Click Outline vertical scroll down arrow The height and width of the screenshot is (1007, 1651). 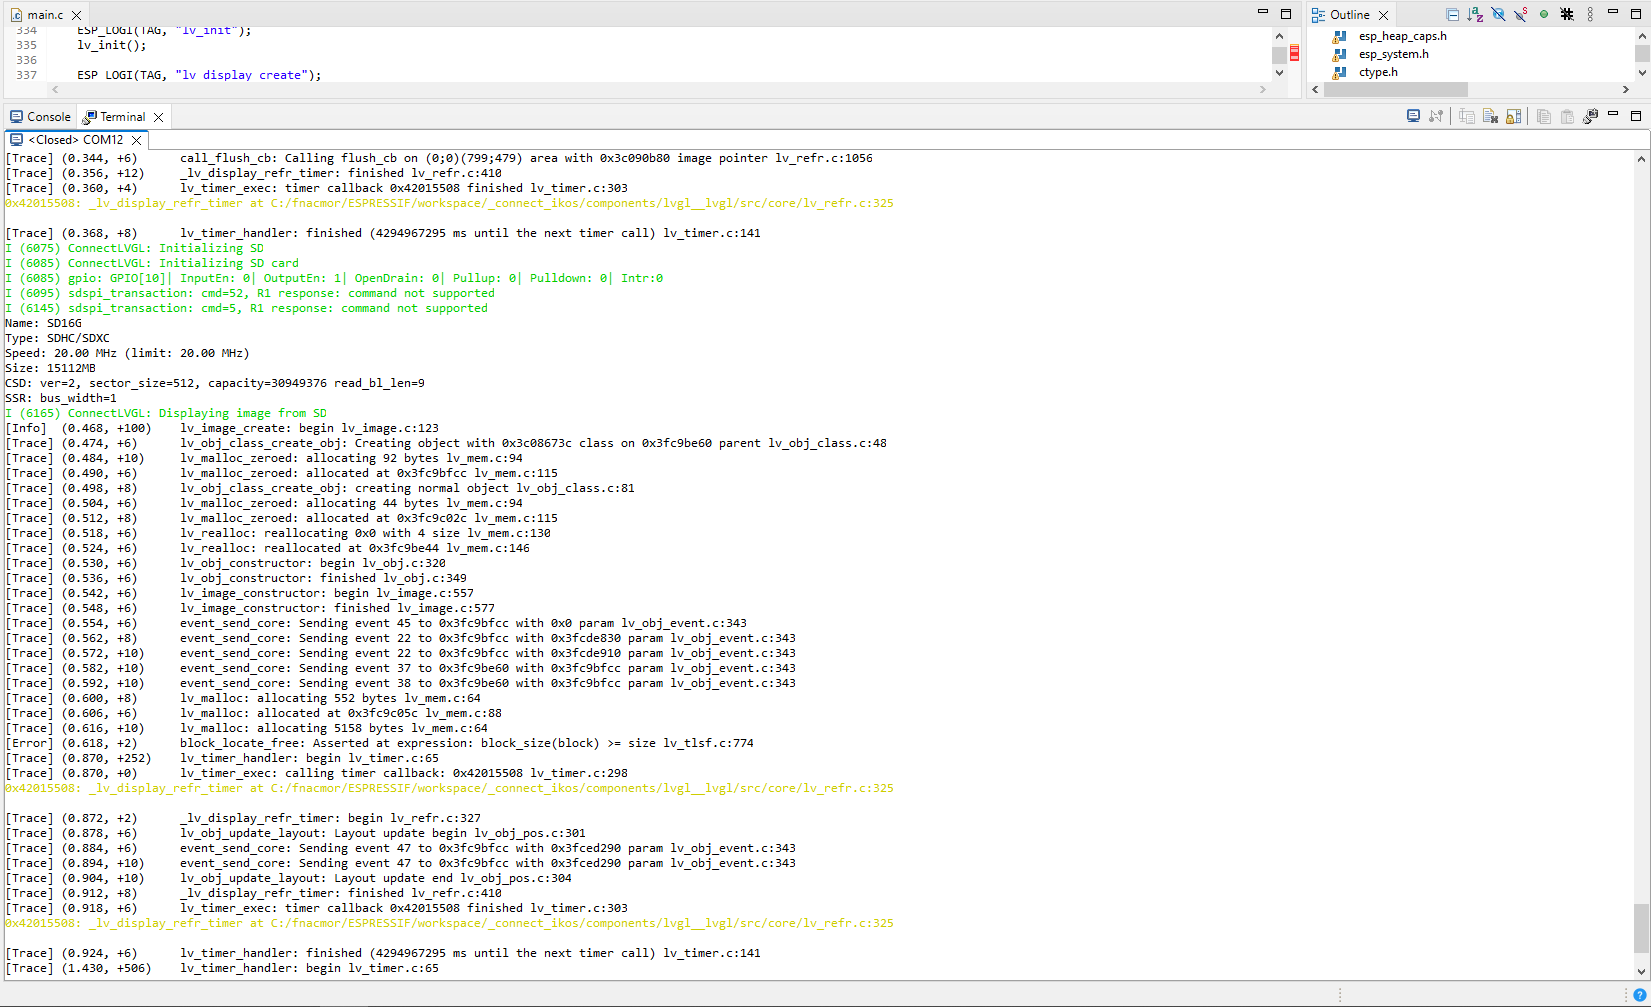[x=1642, y=73]
